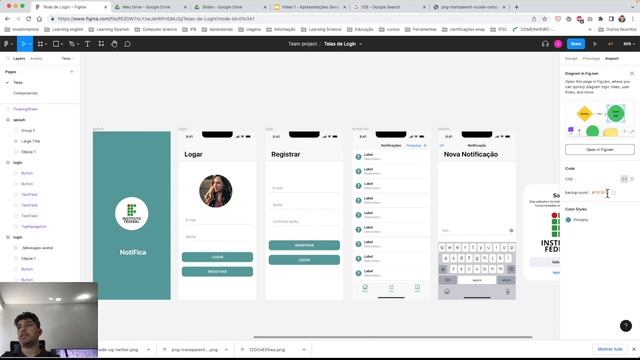Switch to the Assets tab

click(x=36, y=58)
